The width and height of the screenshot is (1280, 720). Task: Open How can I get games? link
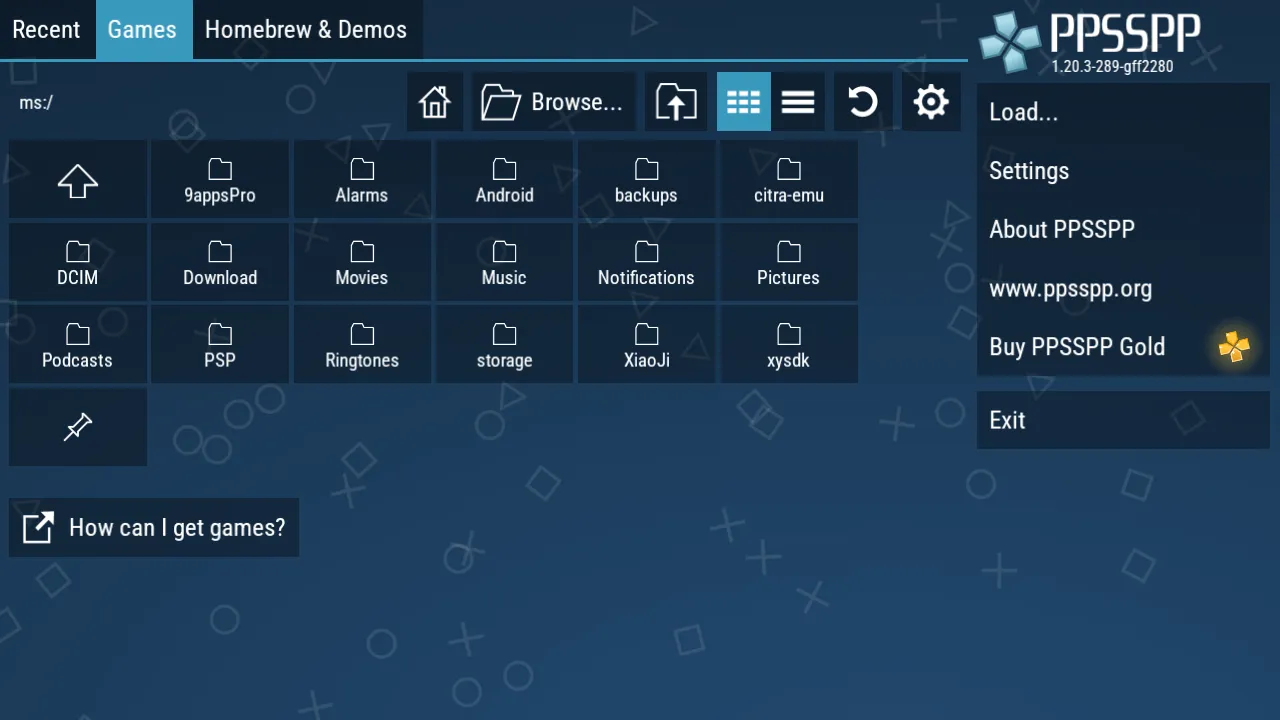[154, 527]
